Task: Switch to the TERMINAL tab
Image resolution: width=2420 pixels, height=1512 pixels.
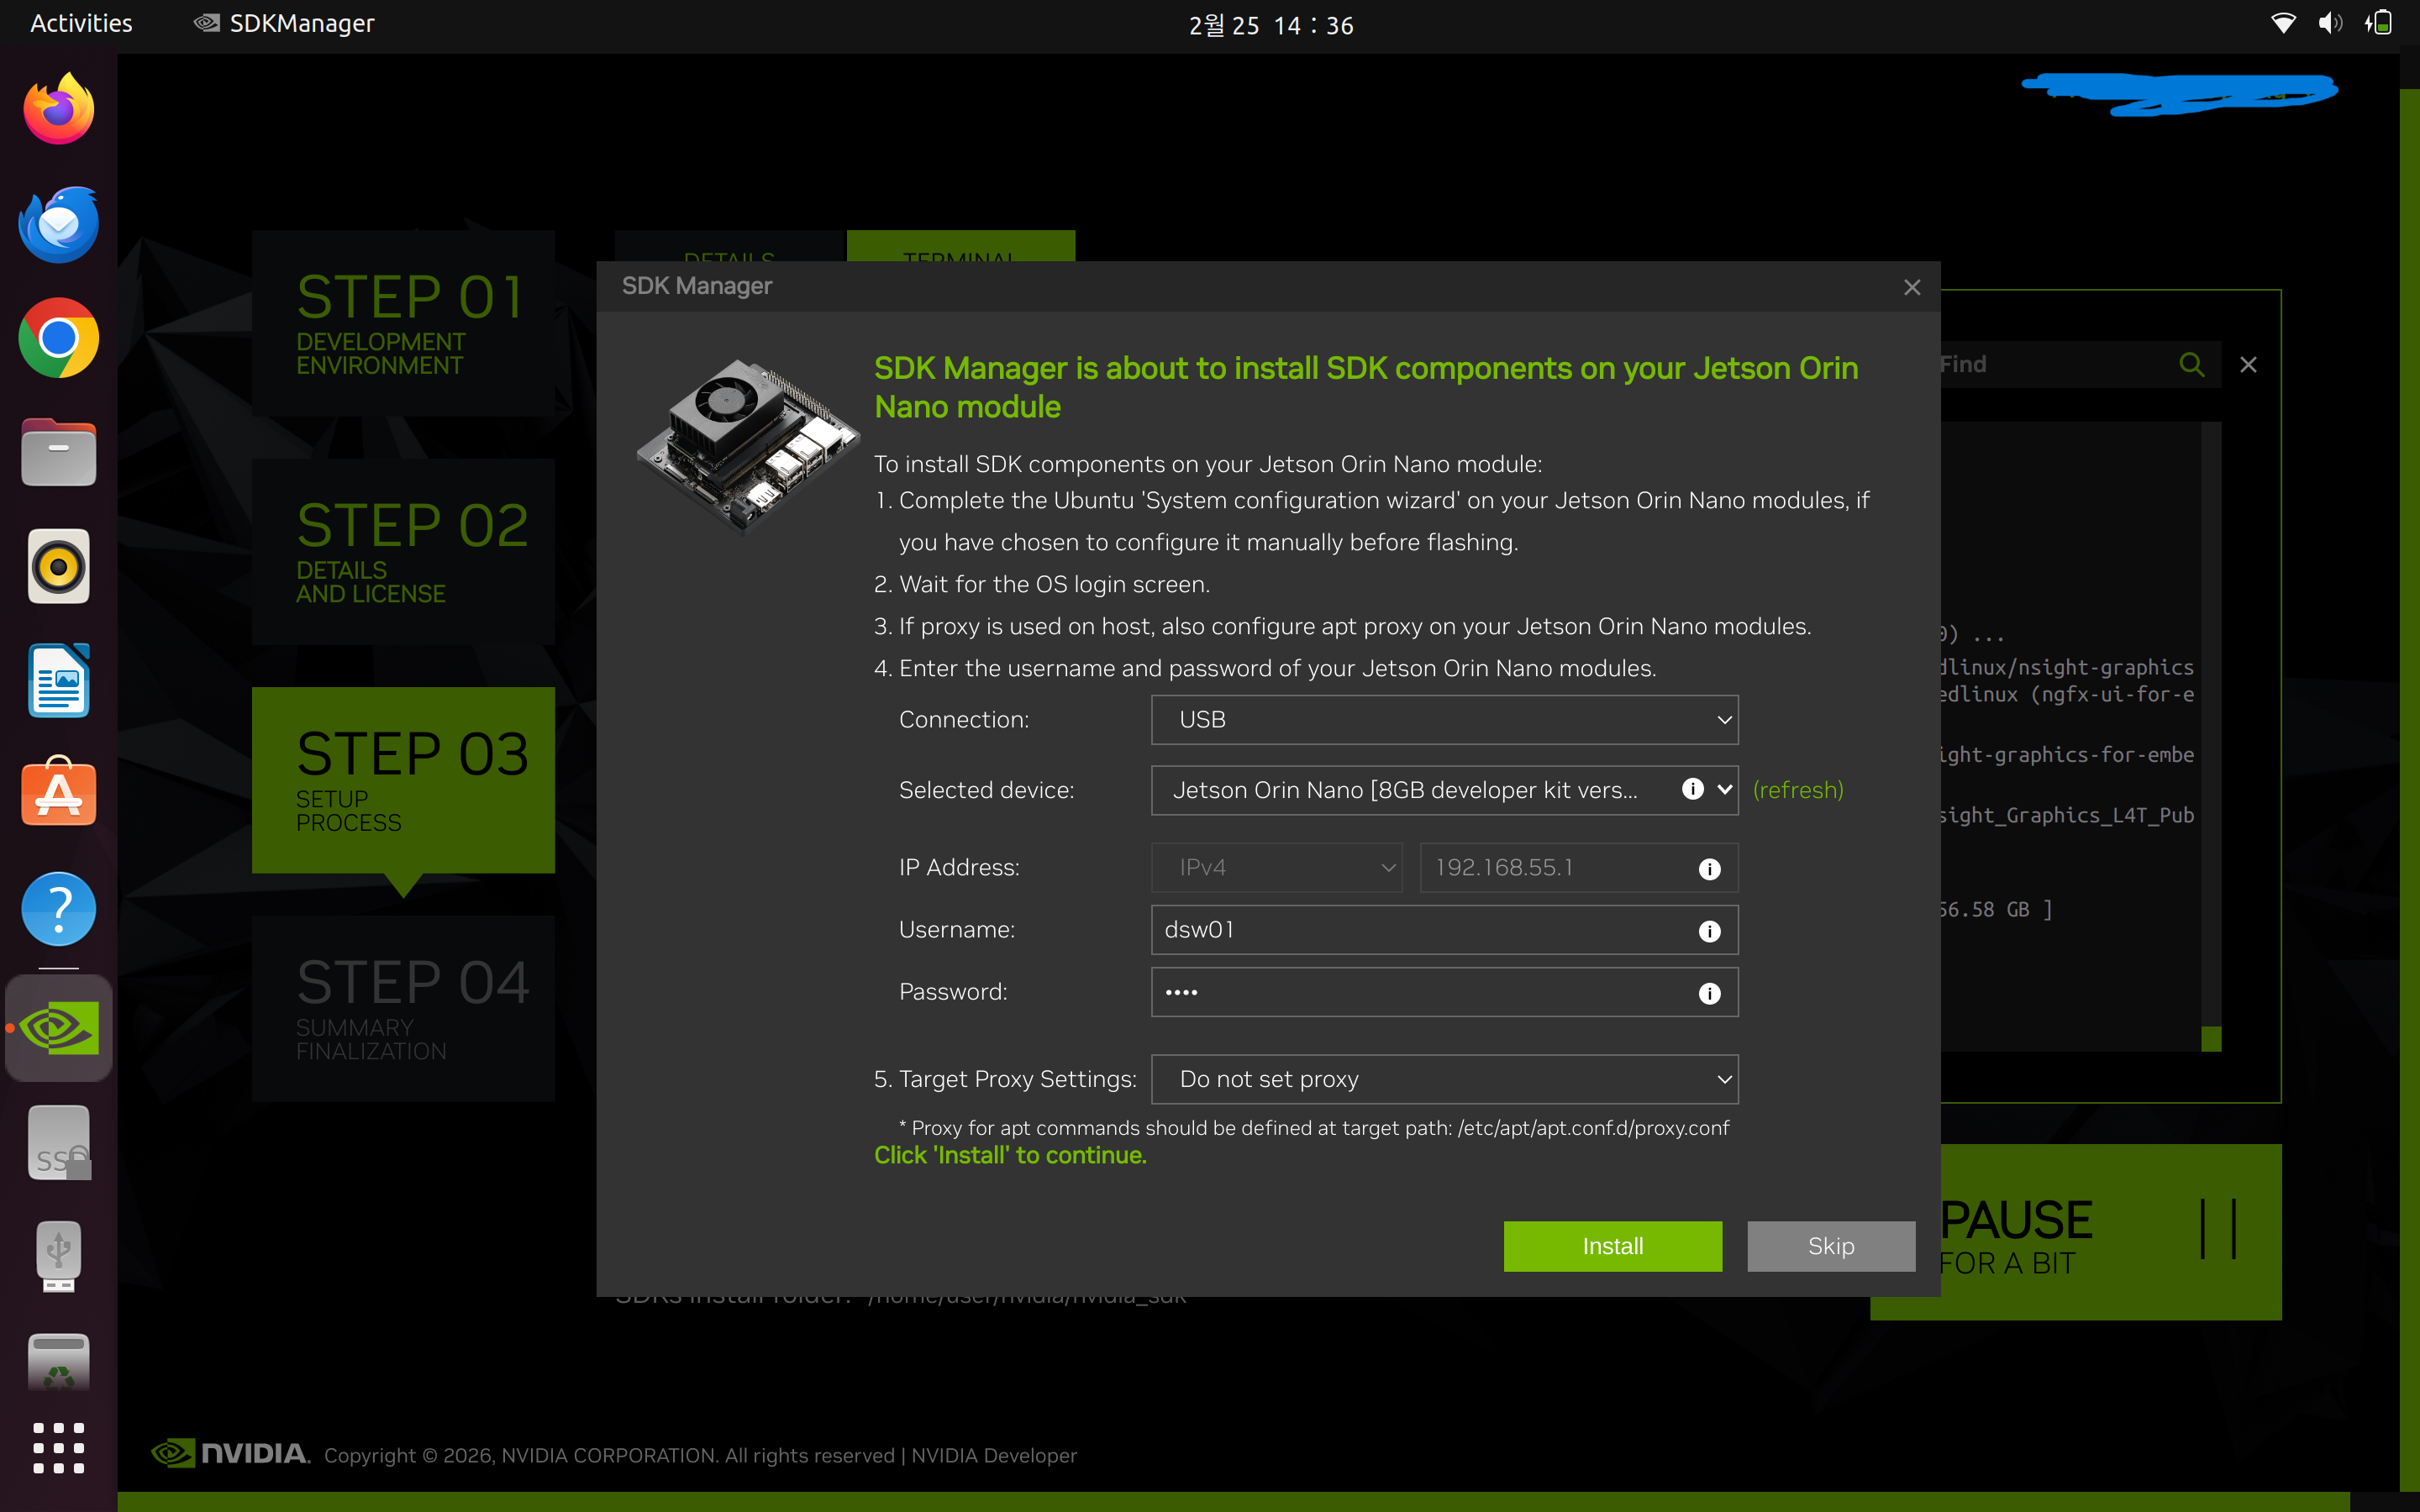Action: [x=960, y=248]
